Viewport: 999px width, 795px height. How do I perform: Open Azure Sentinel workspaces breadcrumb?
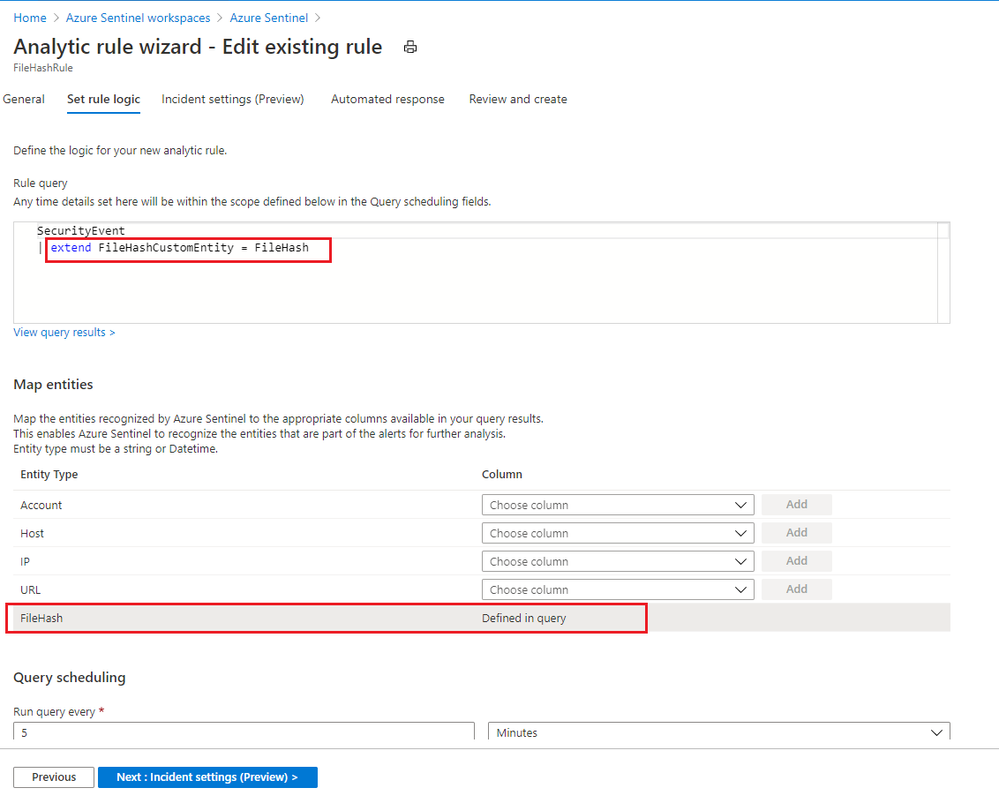coord(138,18)
